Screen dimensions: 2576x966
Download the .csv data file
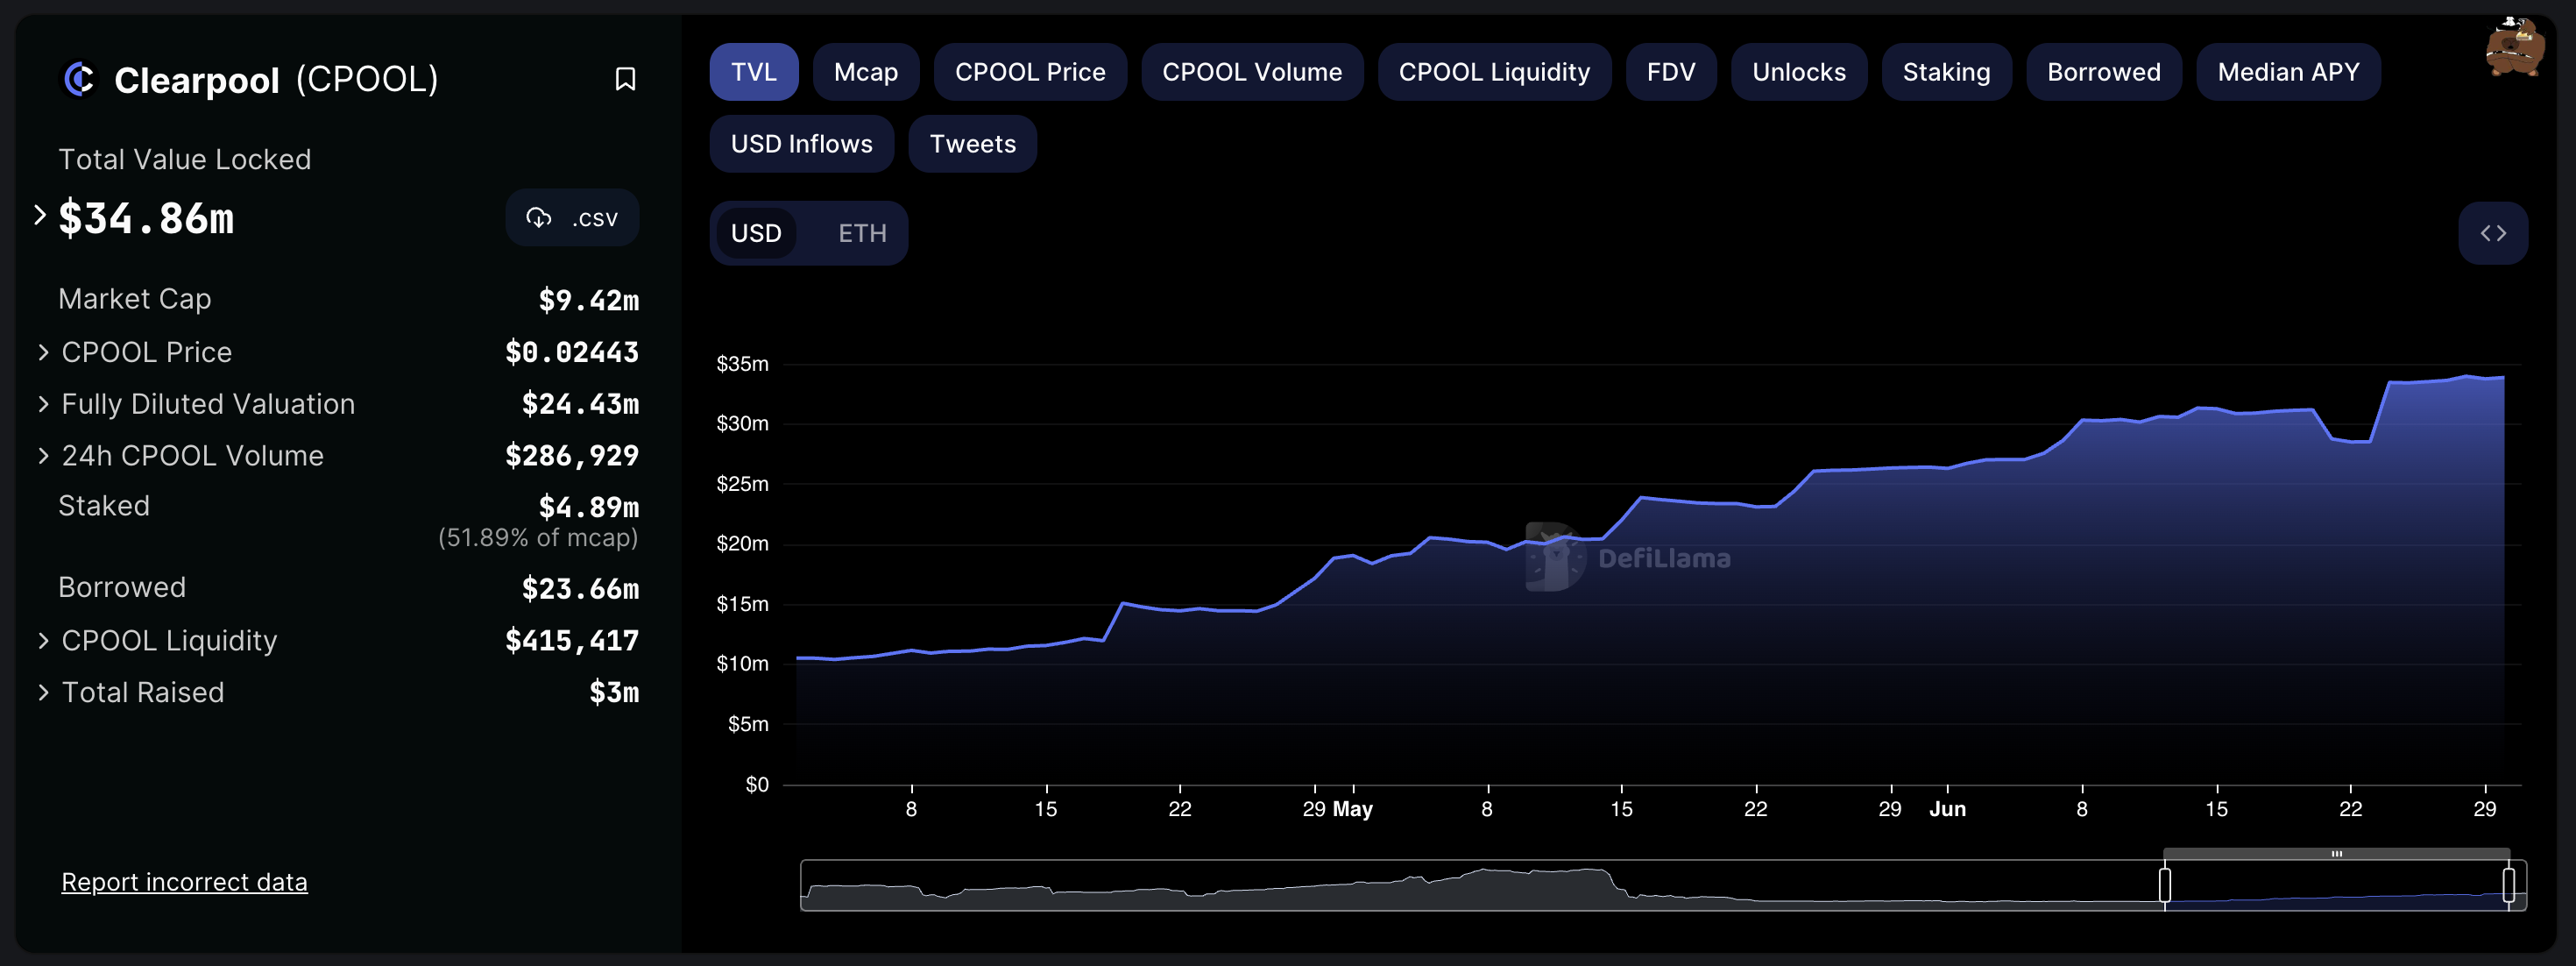(594, 218)
